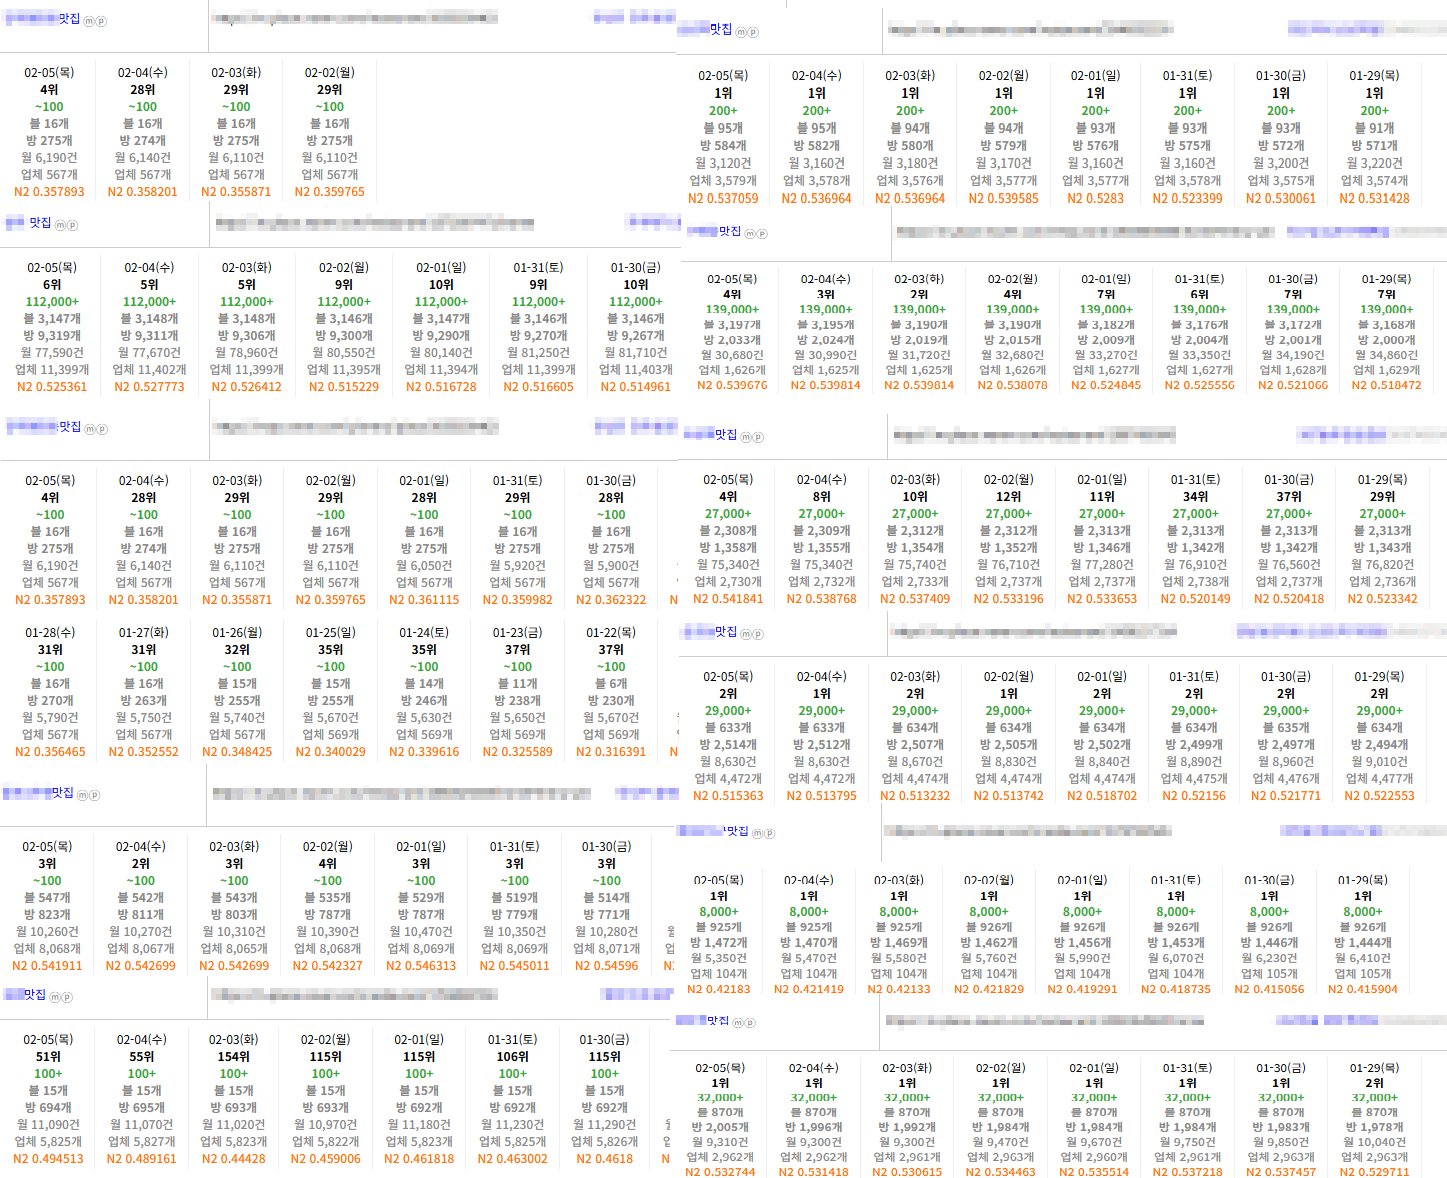Open the 맛집 keyword link above the 139,000+ table
1447x1178 pixels.
pos(730,231)
